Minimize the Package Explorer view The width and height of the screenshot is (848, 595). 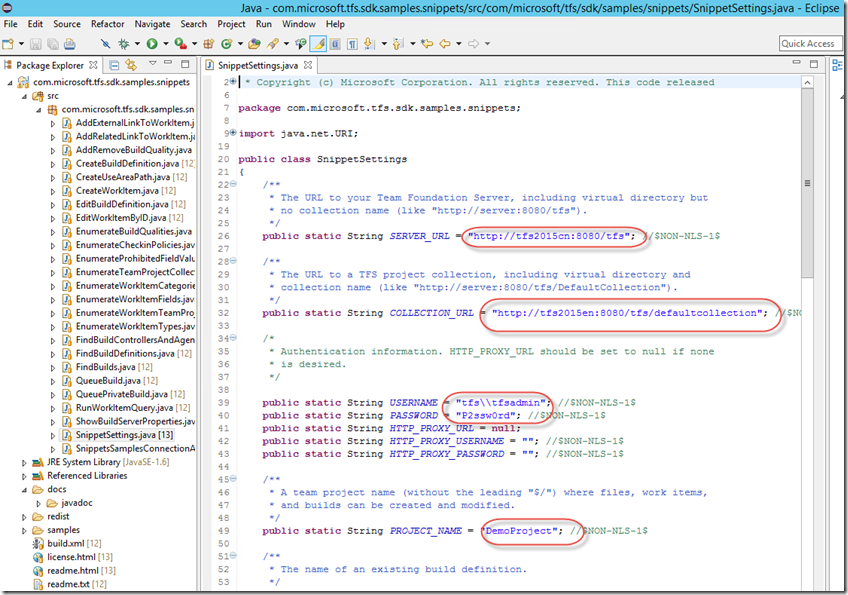(168, 63)
